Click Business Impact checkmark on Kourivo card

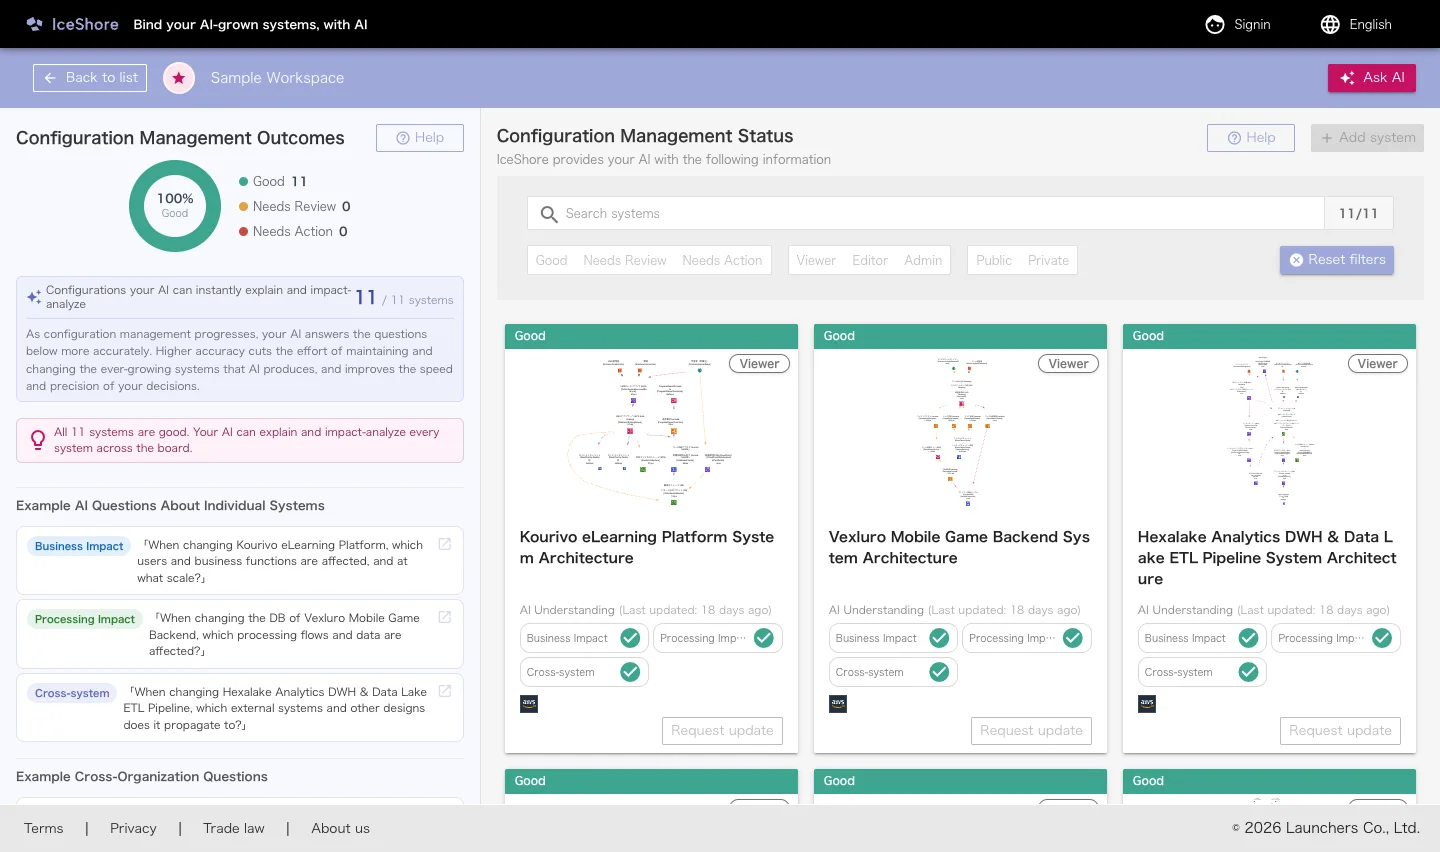[630, 638]
